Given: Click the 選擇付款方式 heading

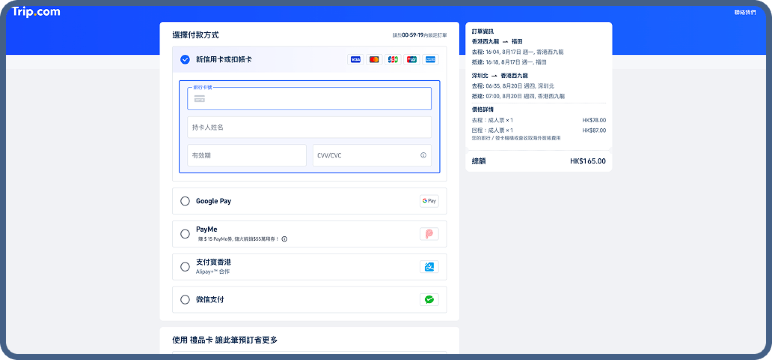Looking at the screenshot, I should 195,35.
